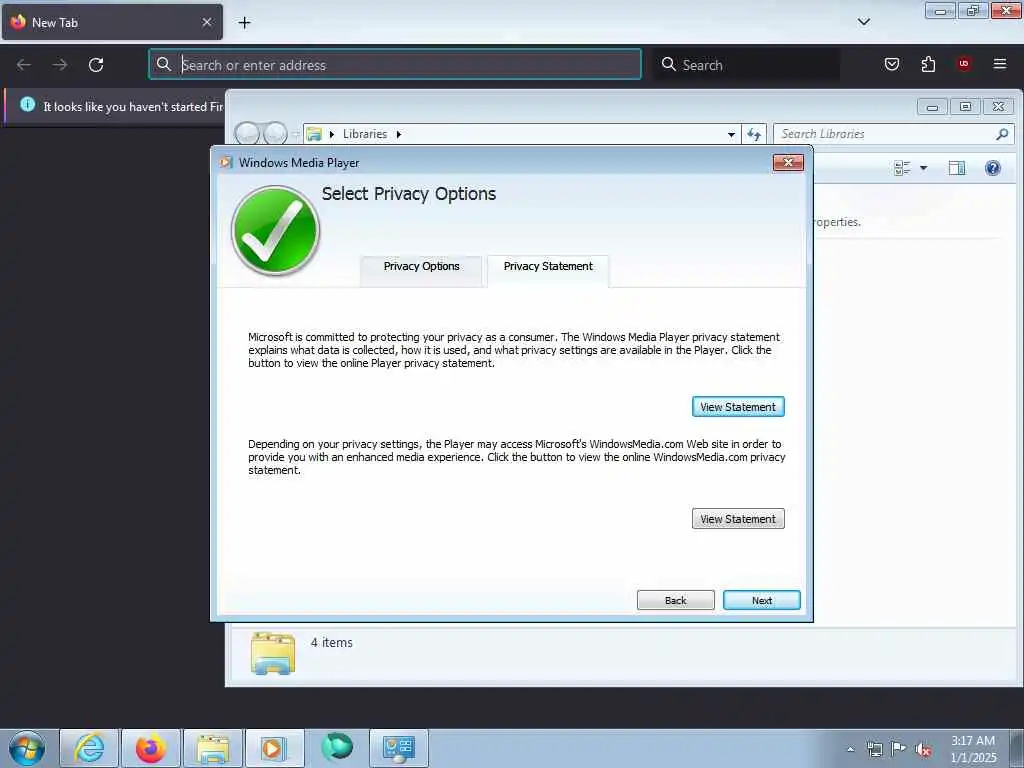Click Explorer Forward navigation button
The height and width of the screenshot is (768, 1024).
pos(275,134)
